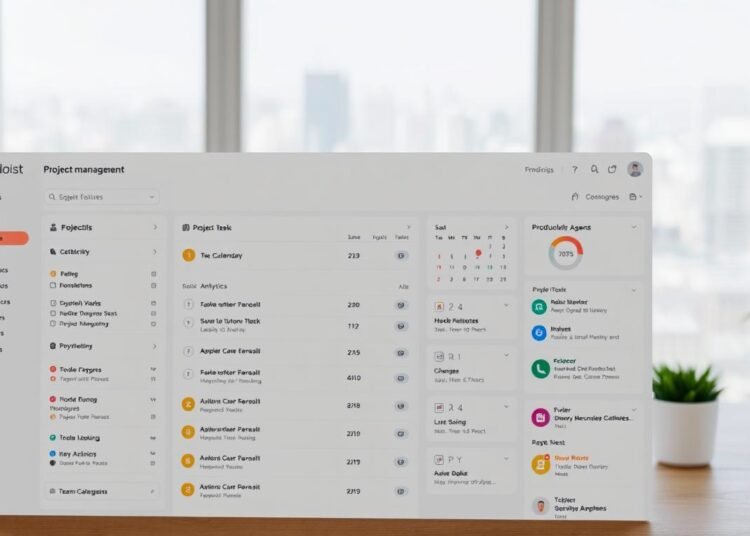Click into the search filter field
Screen dimensions: 750x536
pyautogui.click(x=102, y=197)
